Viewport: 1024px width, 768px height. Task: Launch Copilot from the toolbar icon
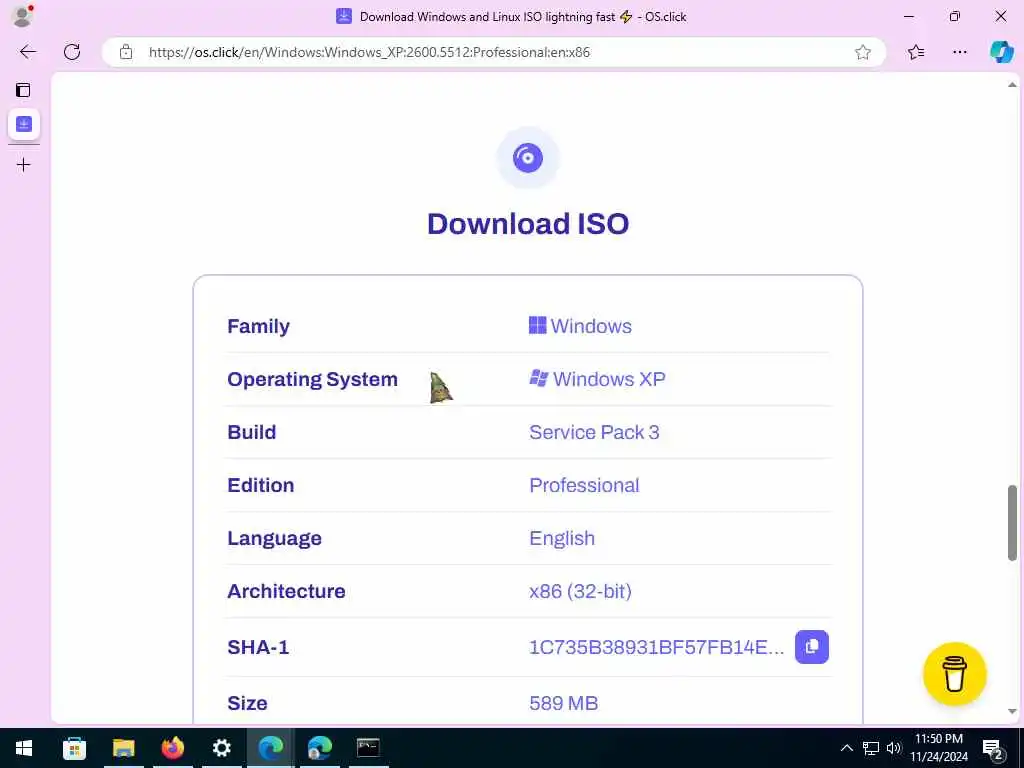pyautogui.click(x=1001, y=52)
